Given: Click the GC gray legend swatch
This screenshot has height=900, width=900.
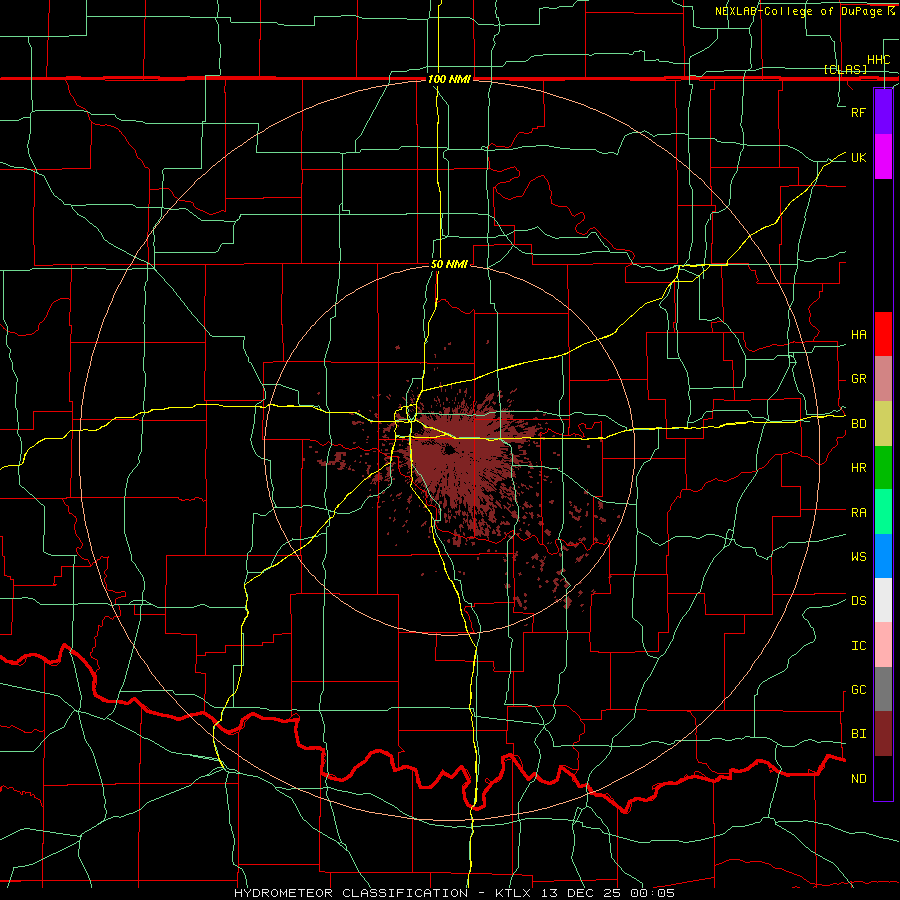Looking at the screenshot, I should 883,689.
